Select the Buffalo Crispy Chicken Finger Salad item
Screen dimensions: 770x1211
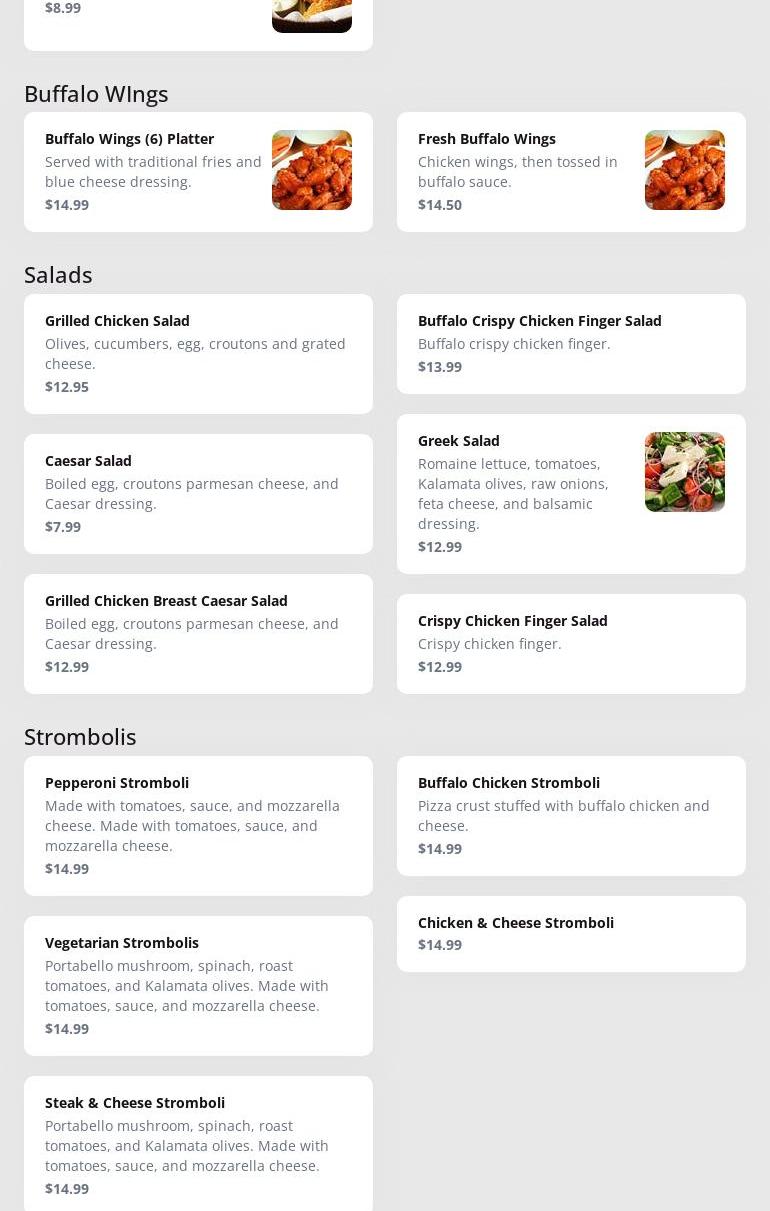(571, 344)
